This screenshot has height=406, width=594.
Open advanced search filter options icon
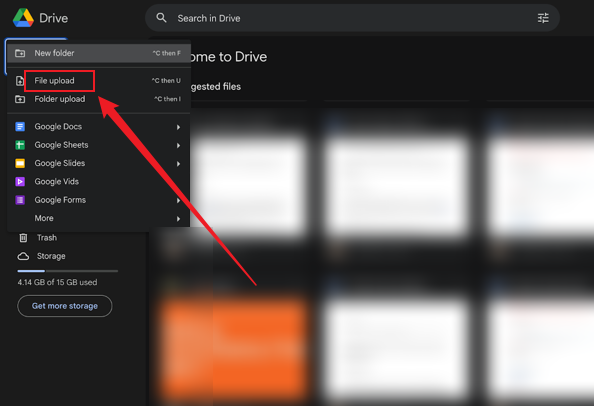click(x=543, y=18)
